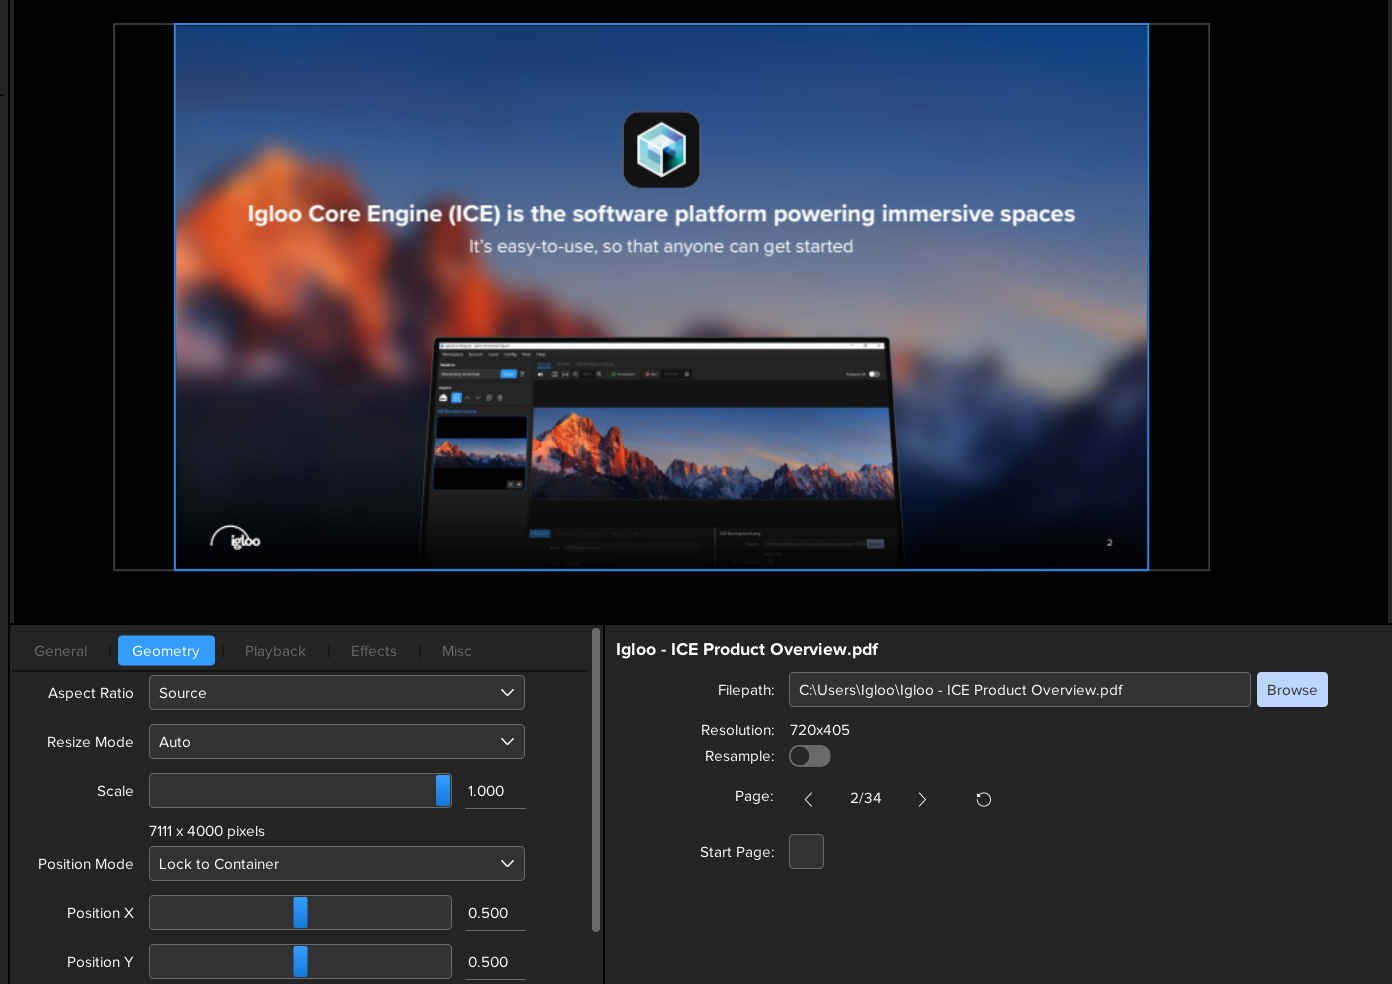This screenshot has width=1392, height=984.
Task: Click the Browse button
Action: 1291,690
